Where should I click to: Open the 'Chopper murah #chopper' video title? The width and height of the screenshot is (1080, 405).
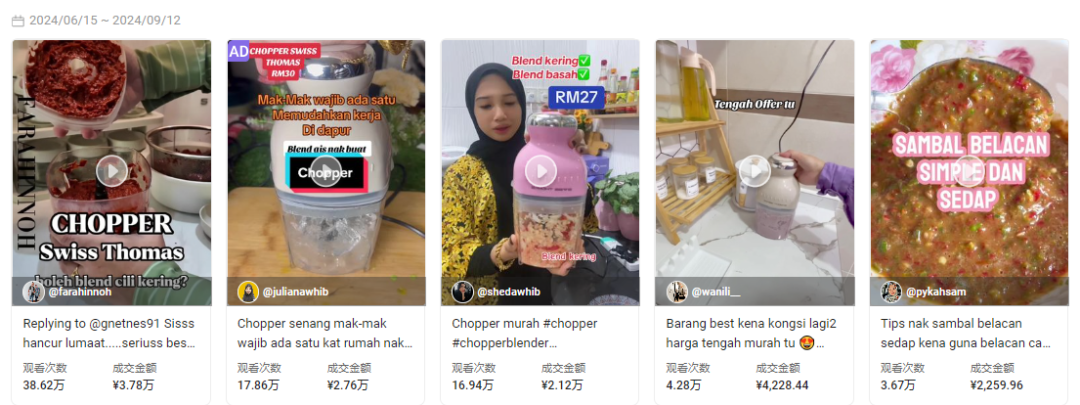[x=525, y=333]
